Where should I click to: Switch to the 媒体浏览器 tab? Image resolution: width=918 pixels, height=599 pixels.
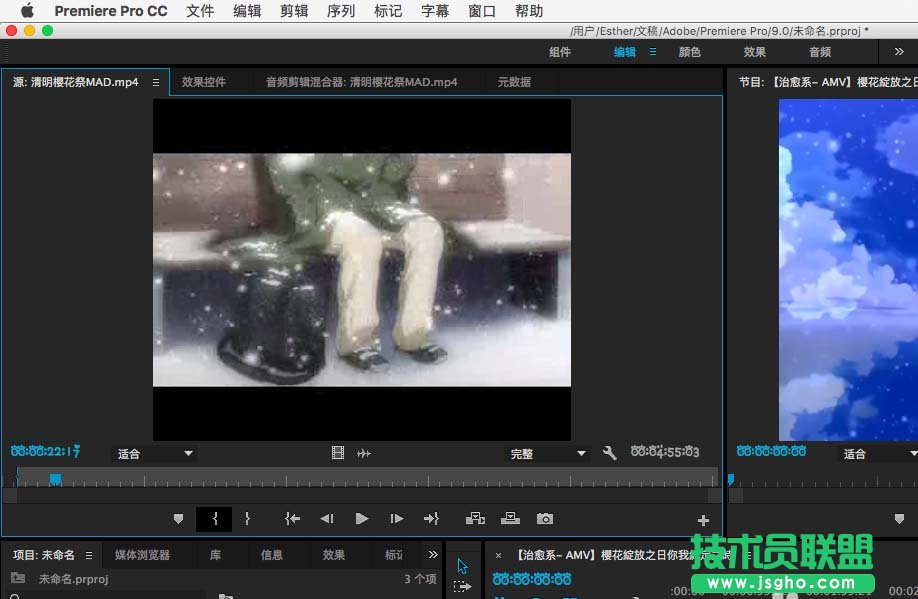click(142, 554)
